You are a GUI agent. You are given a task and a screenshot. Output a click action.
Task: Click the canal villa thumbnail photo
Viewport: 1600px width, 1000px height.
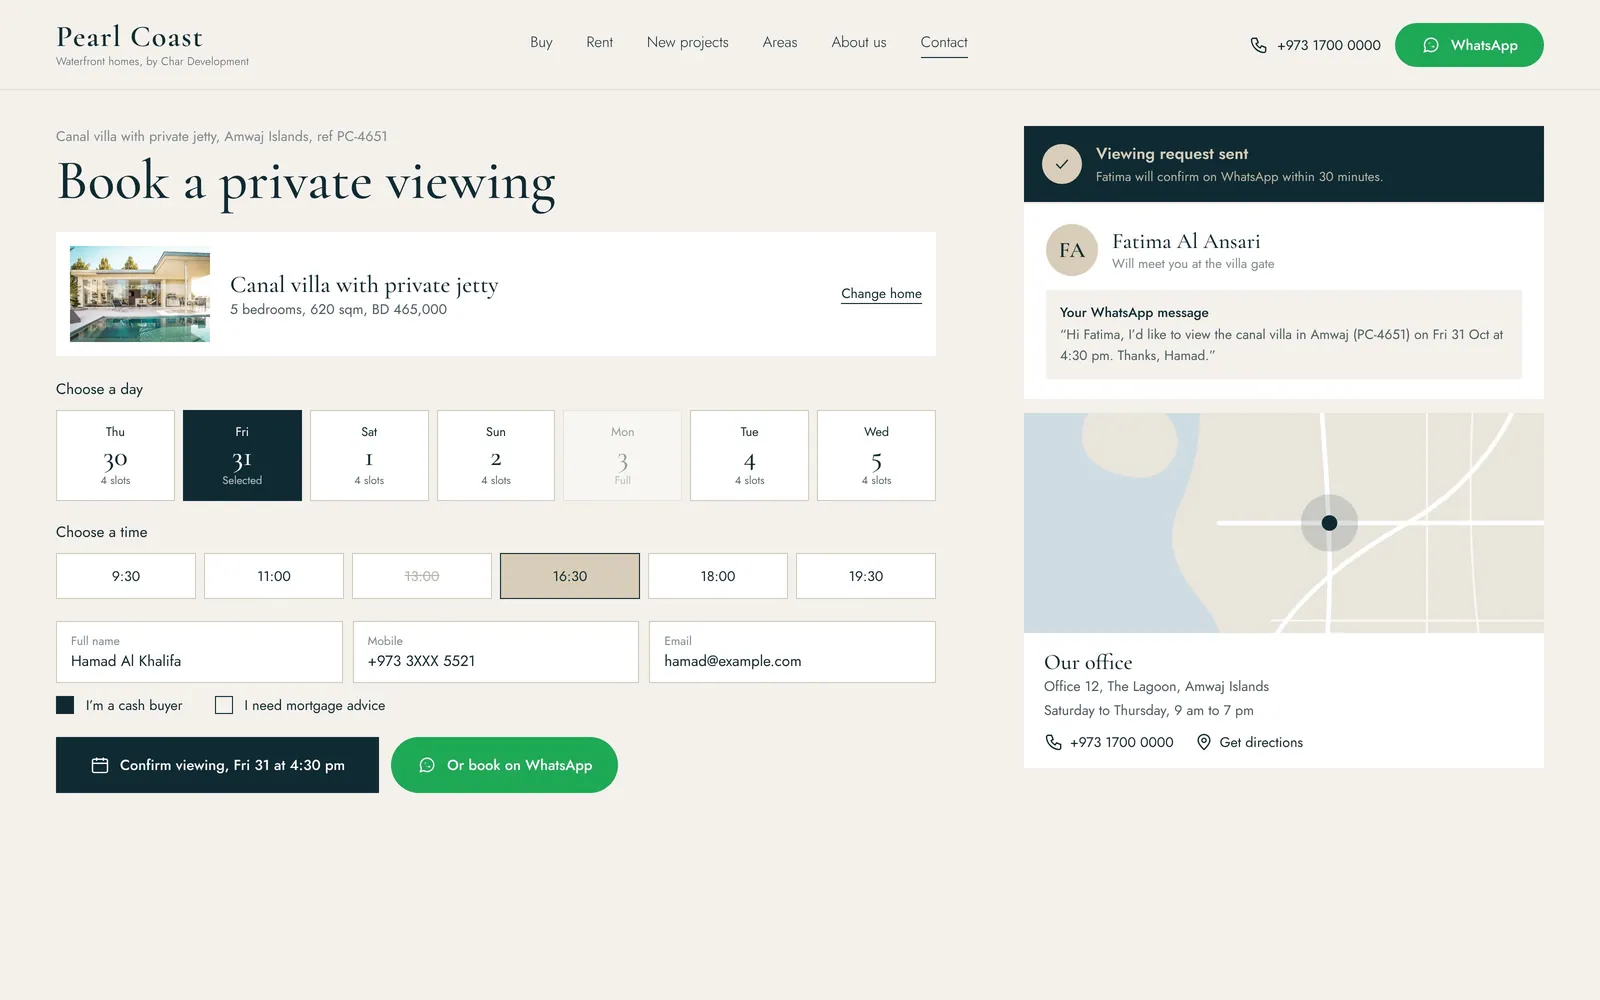point(140,294)
